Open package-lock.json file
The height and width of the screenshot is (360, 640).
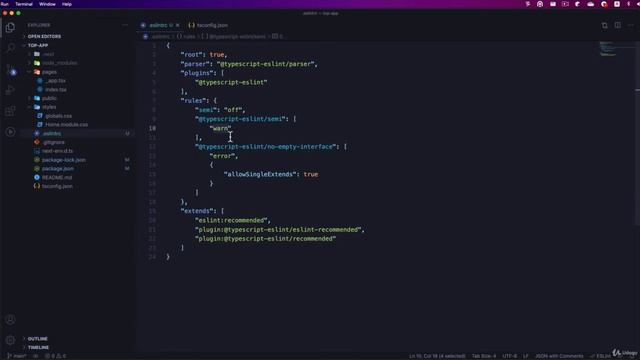click(x=64, y=160)
